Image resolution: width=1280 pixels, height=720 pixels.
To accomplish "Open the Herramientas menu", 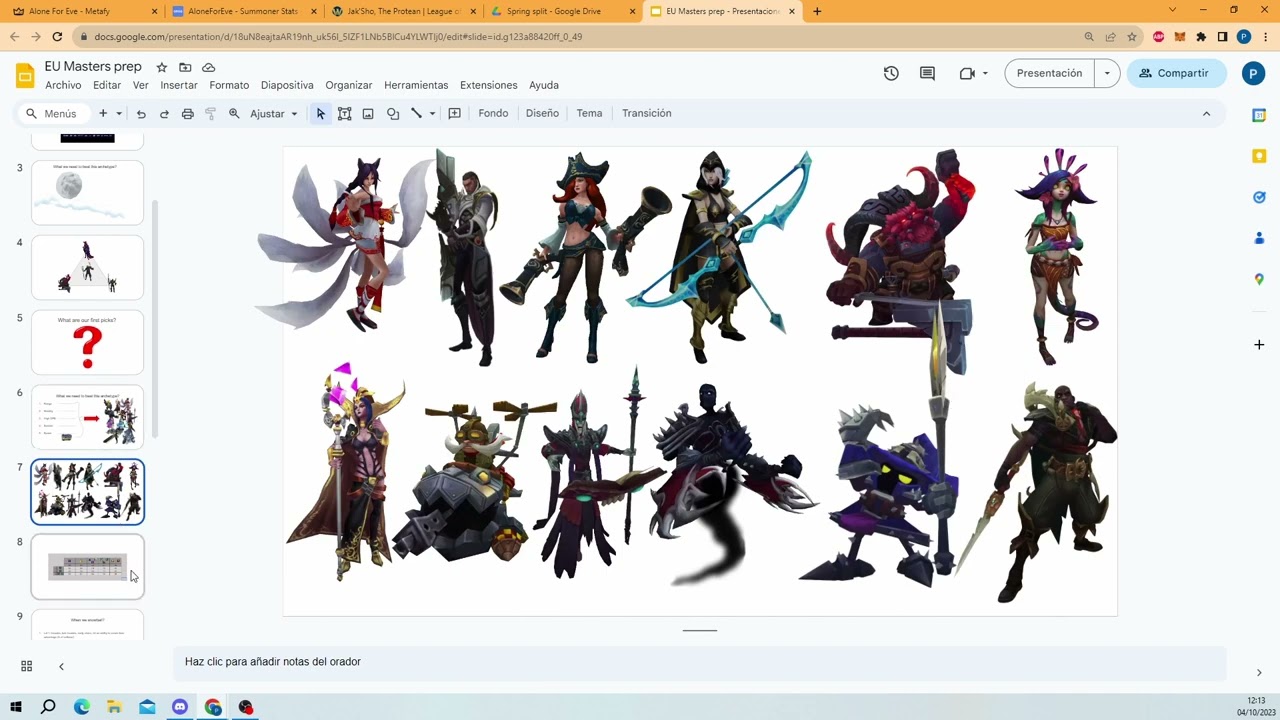I will pos(416,85).
